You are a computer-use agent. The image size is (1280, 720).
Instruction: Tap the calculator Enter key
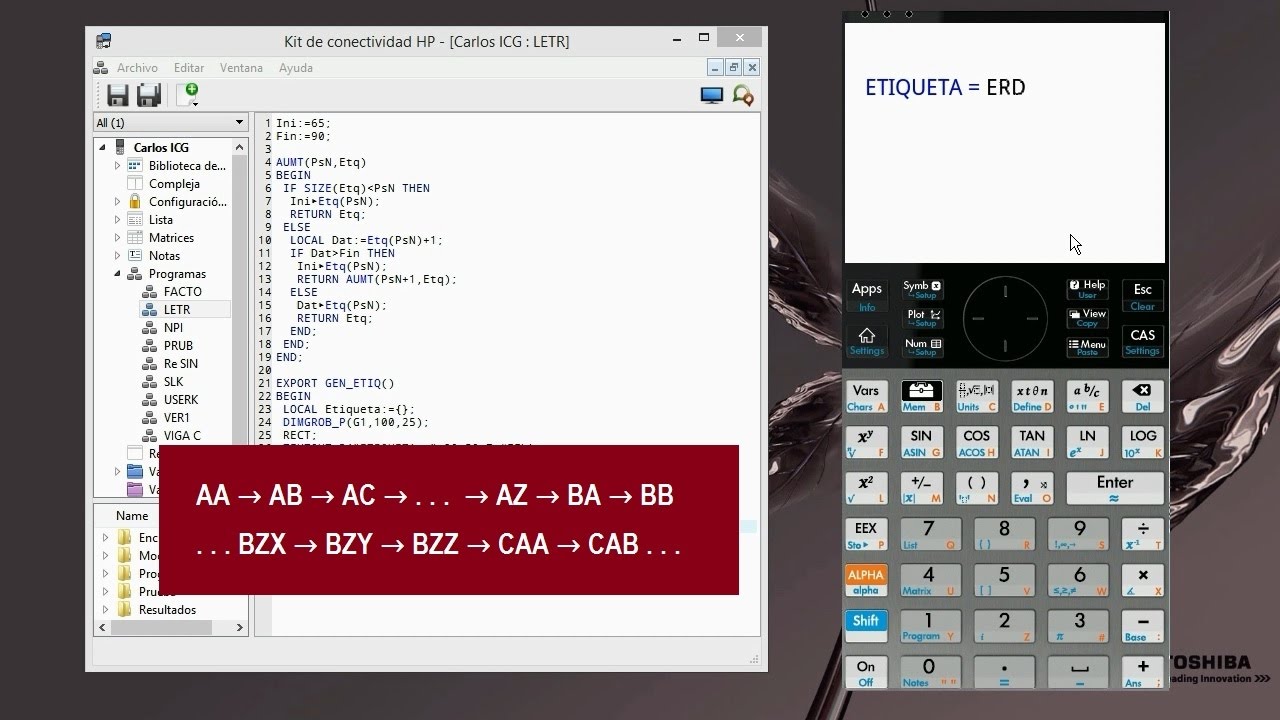tap(1115, 488)
